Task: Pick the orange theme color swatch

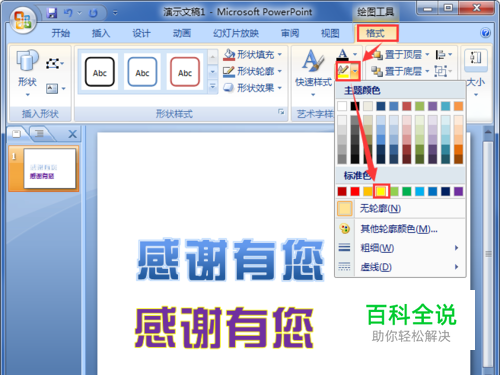Action: pyautogui.click(x=458, y=106)
